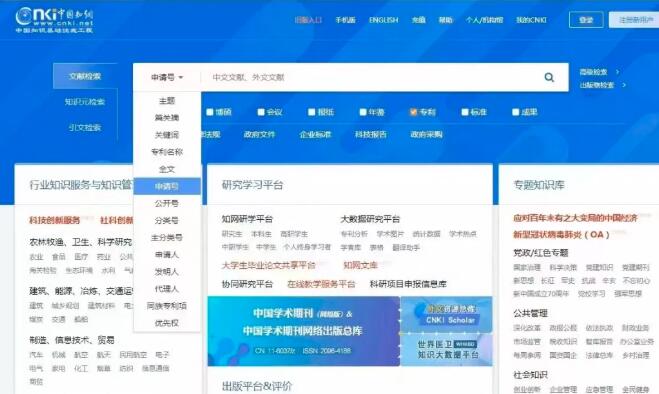The height and width of the screenshot is (394, 659).
Task: Open 协同研究平台 link
Action: pos(247,284)
